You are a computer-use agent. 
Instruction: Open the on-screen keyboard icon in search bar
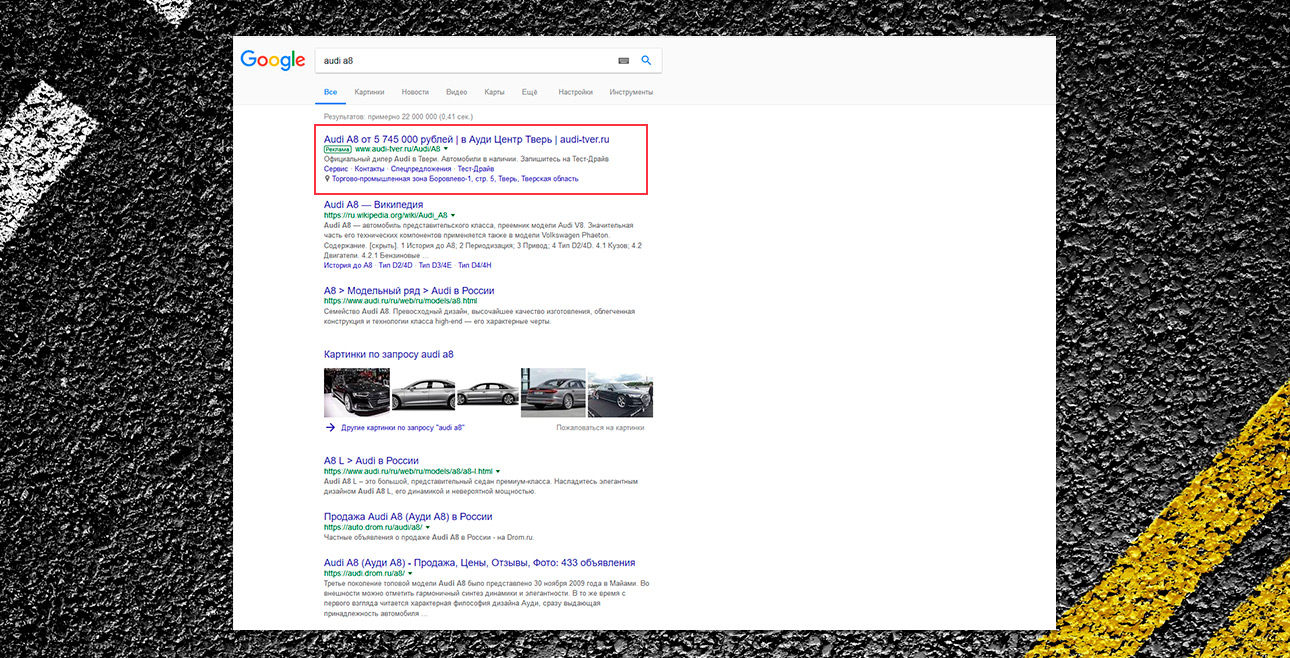(x=623, y=60)
